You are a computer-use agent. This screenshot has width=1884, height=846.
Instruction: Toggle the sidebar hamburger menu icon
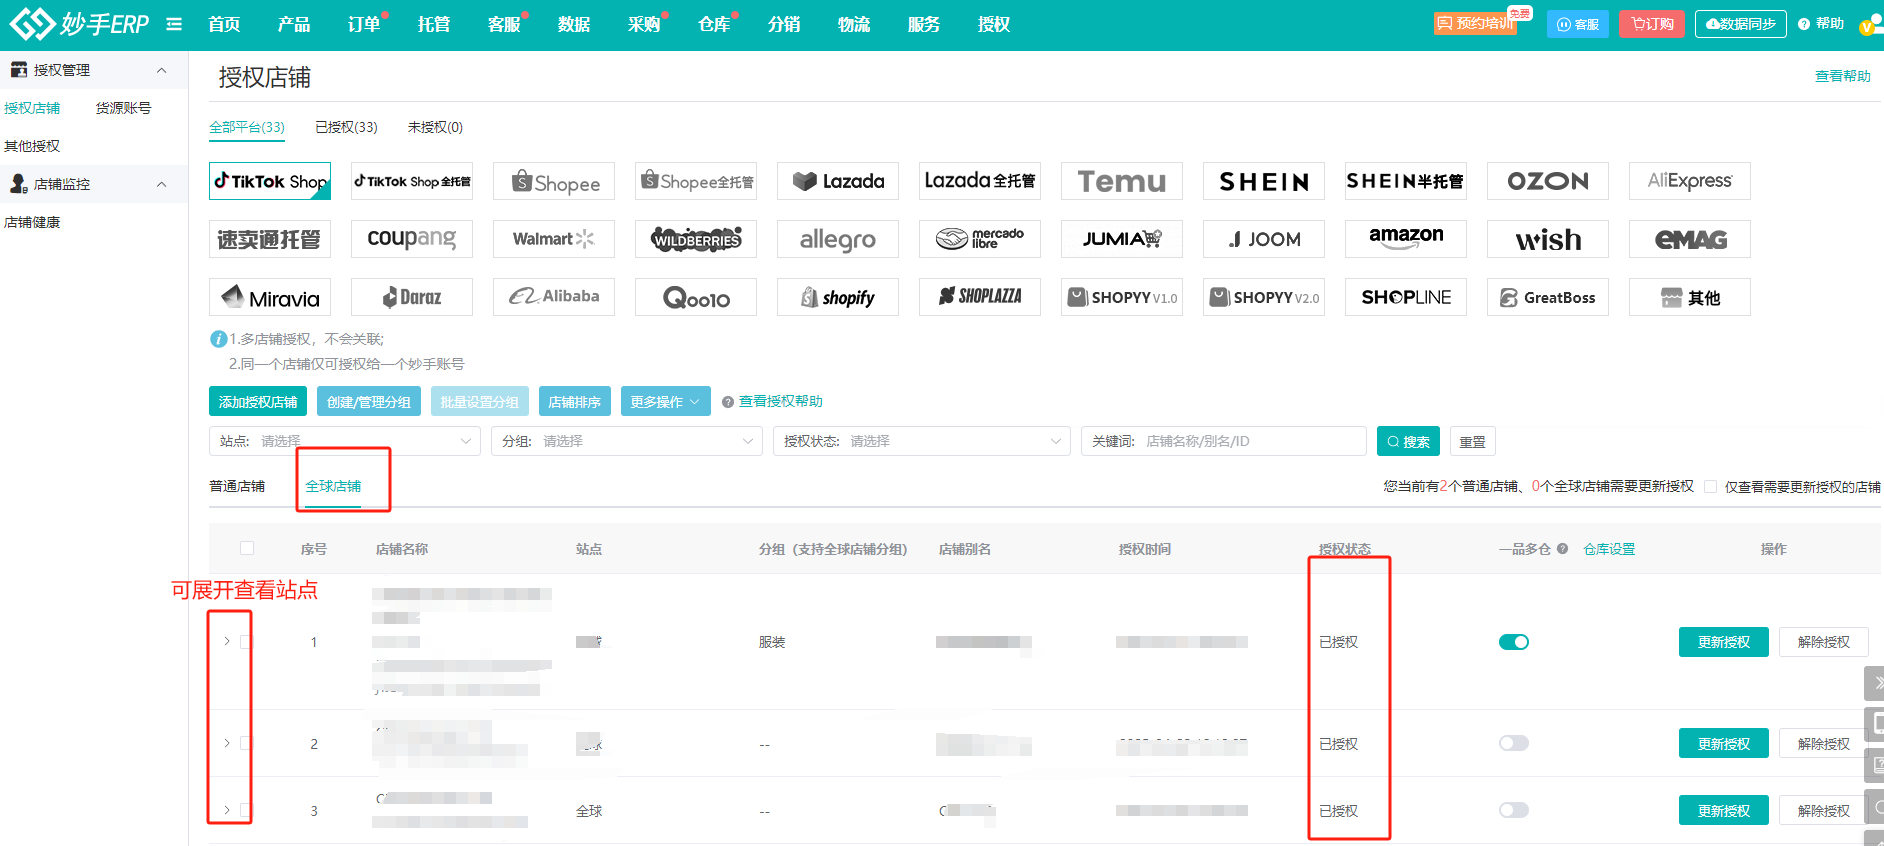(174, 24)
